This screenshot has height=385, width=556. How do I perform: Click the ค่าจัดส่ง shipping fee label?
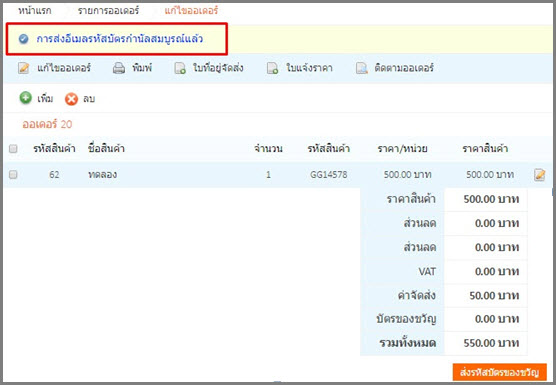417,295
